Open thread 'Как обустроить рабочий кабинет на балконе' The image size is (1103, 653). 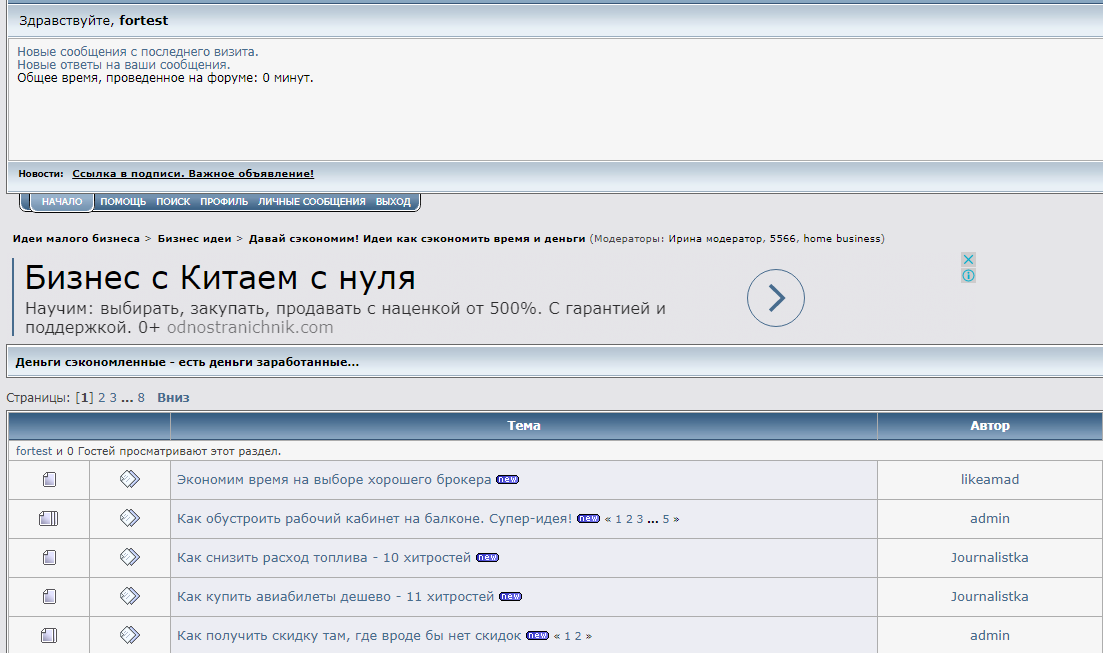pyautogui.click(x=374, y=519)
